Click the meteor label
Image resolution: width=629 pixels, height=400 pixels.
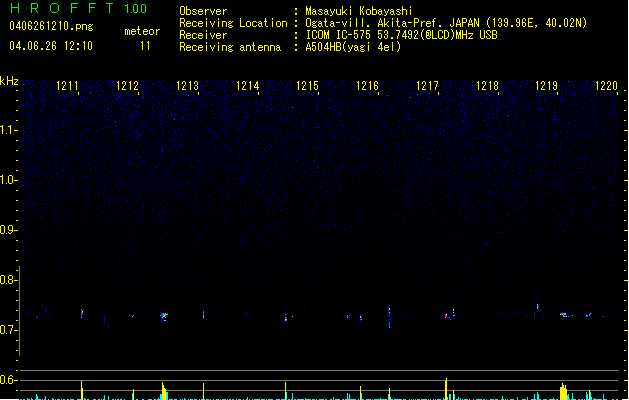(x=142, y=31)
